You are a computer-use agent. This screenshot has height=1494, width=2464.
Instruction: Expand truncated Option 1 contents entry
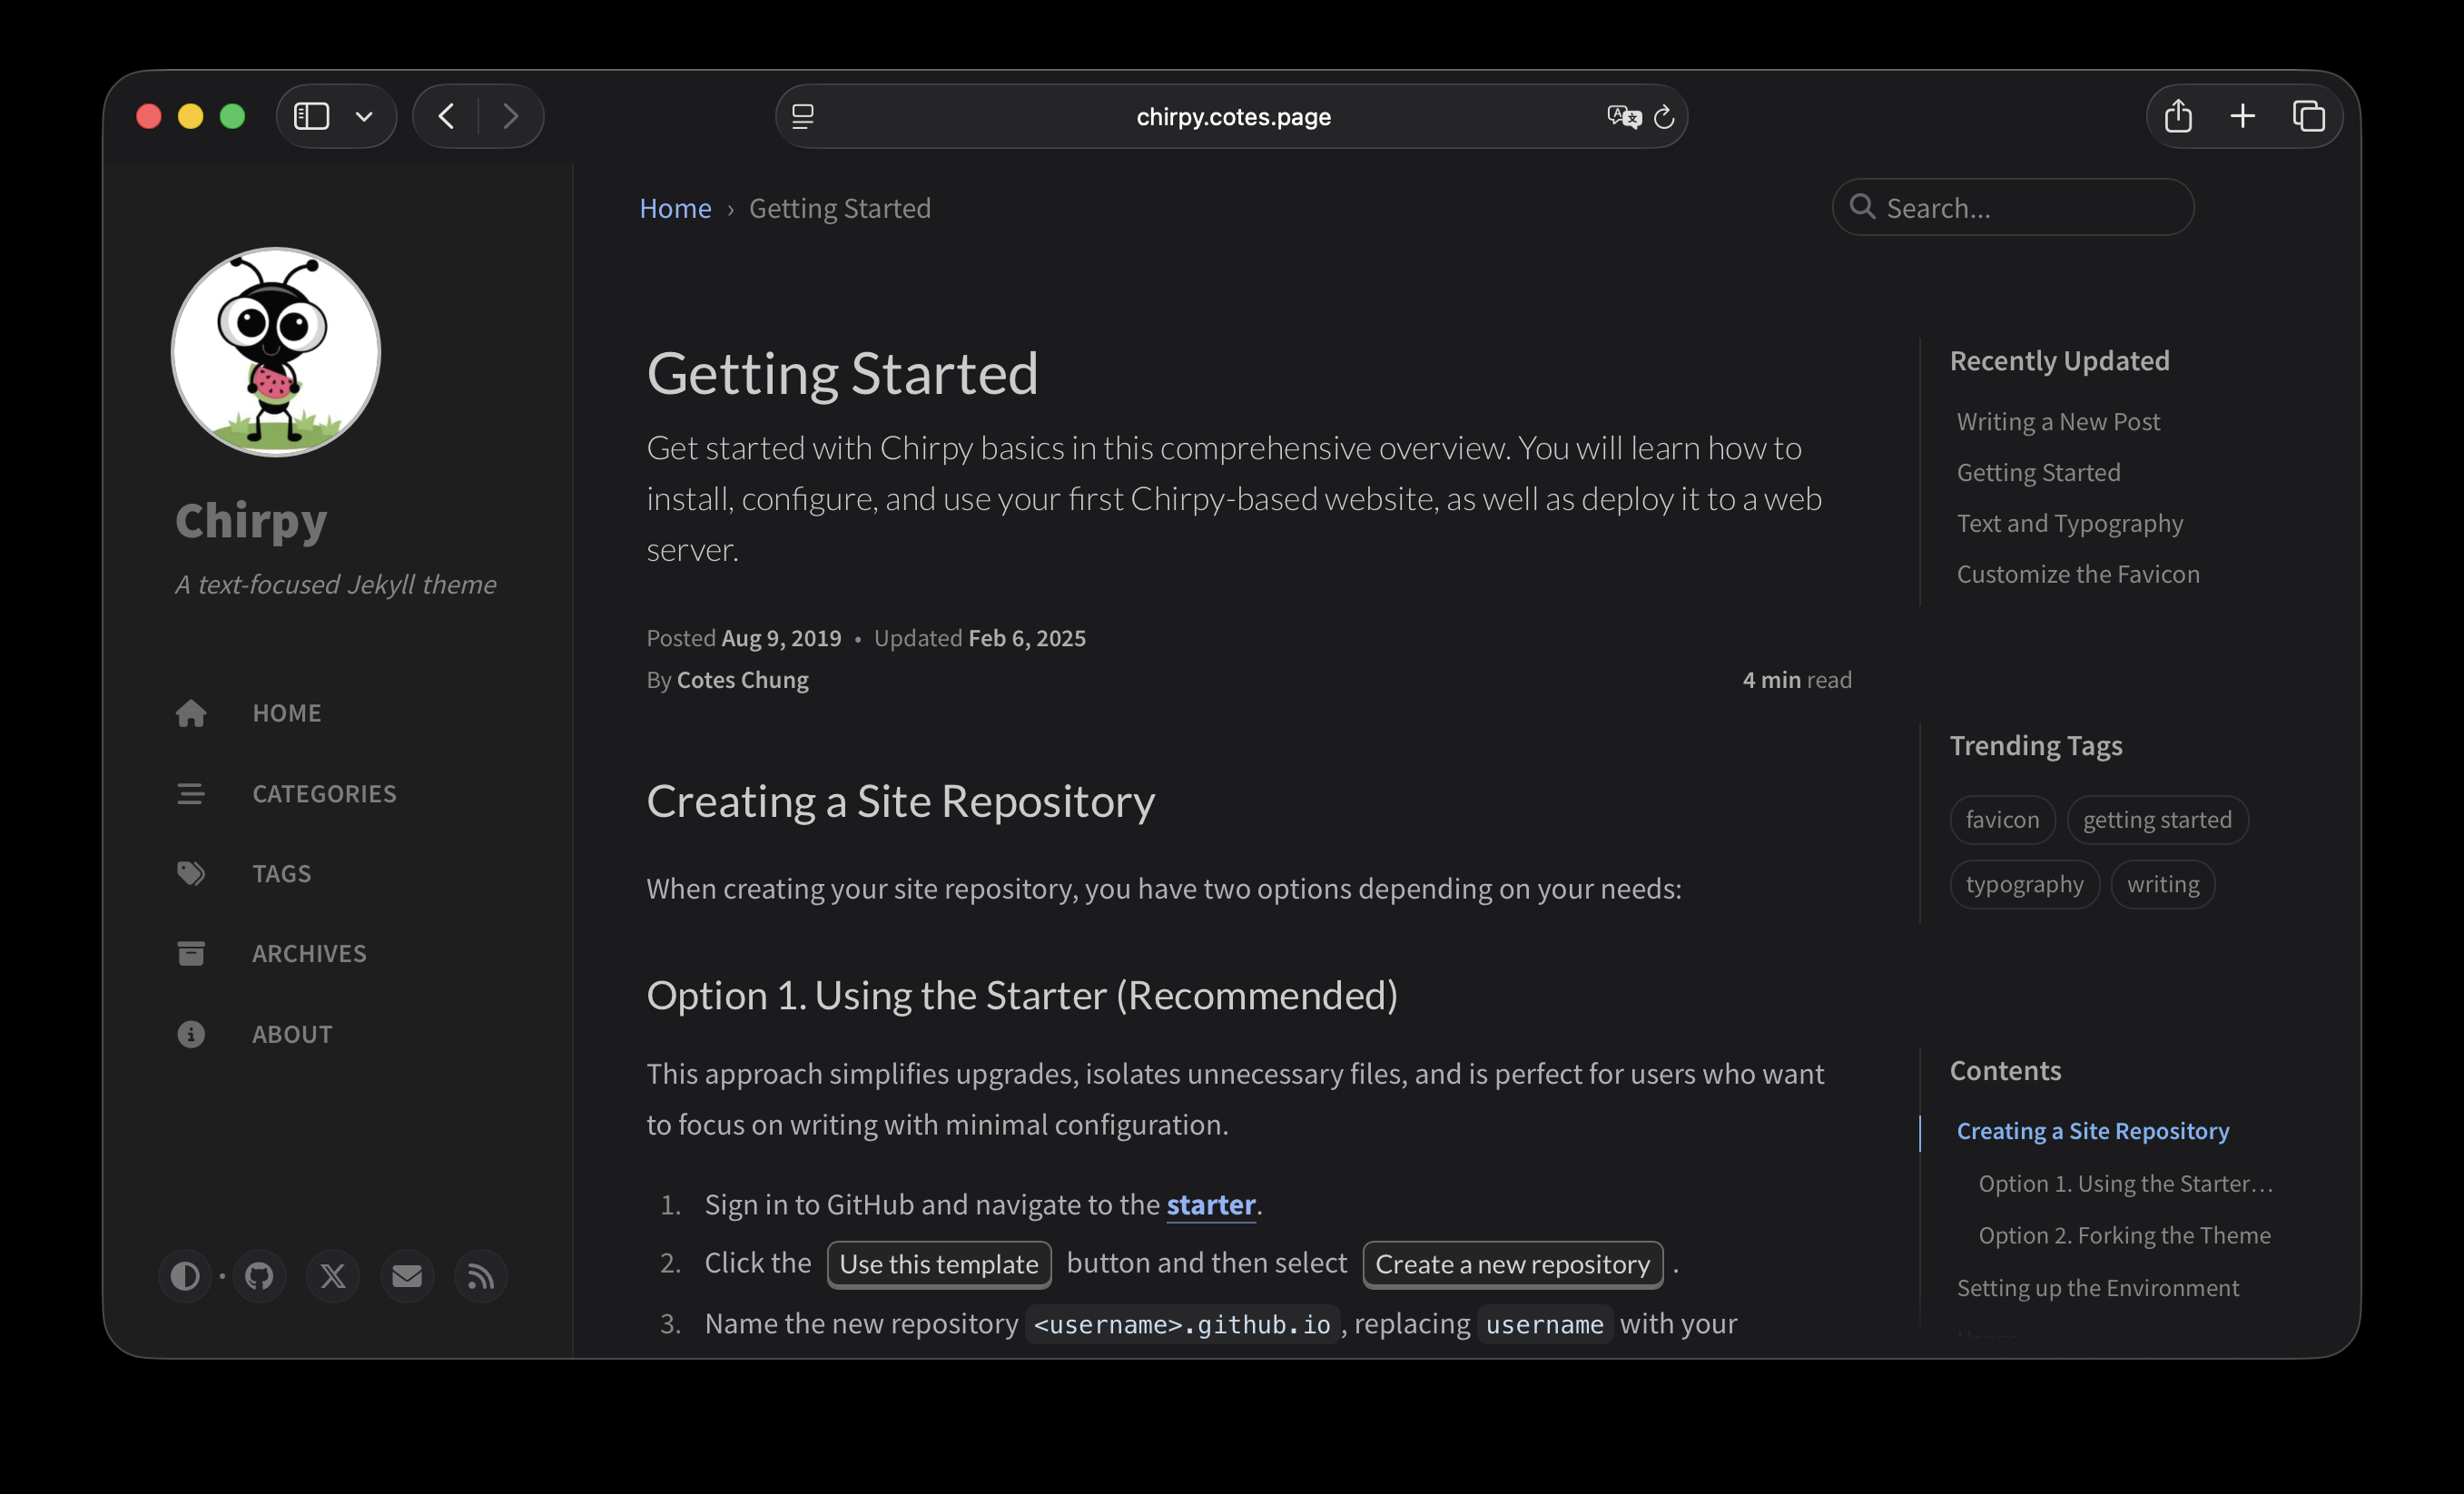(x=2125, y=1184)
